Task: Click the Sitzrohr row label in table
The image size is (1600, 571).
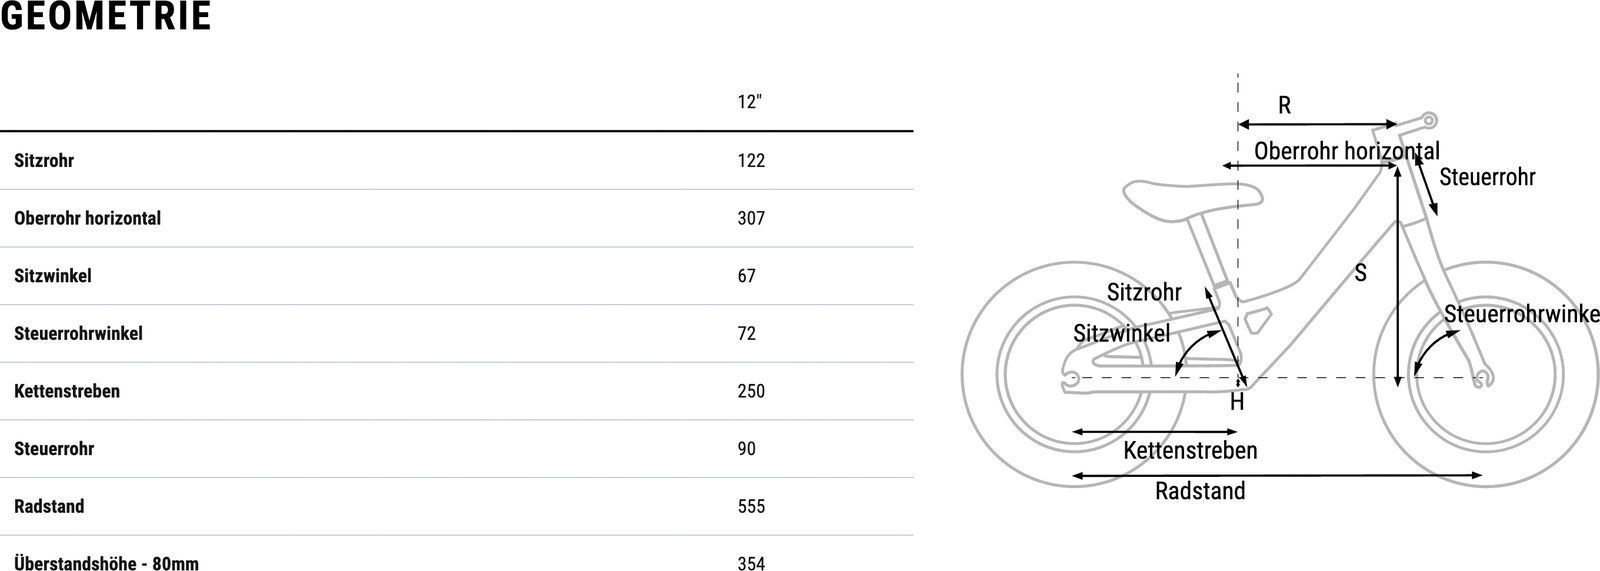Action: pyautogui.click(x=44, y=161)
